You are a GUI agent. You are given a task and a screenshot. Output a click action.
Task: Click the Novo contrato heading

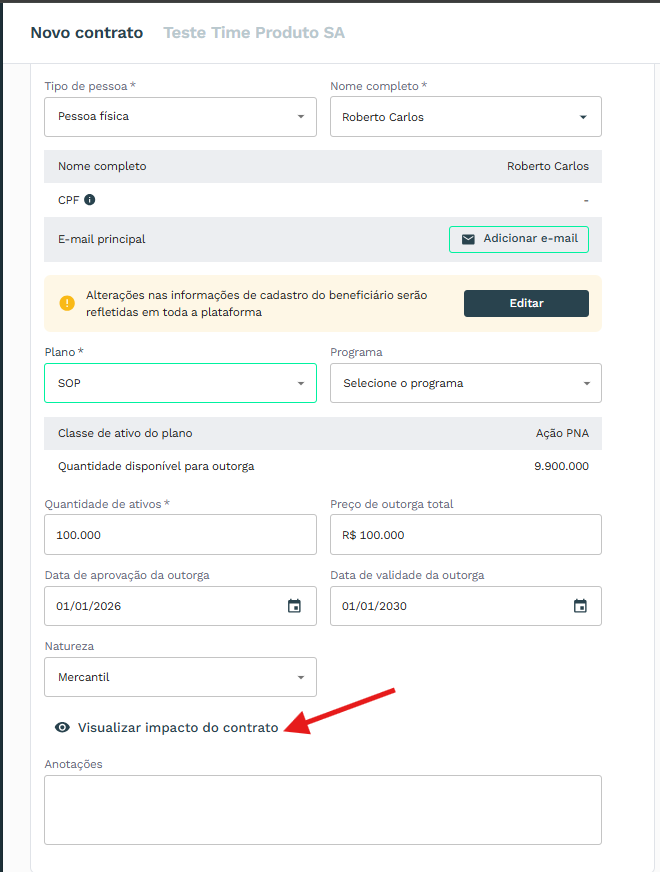coord(87,33)
